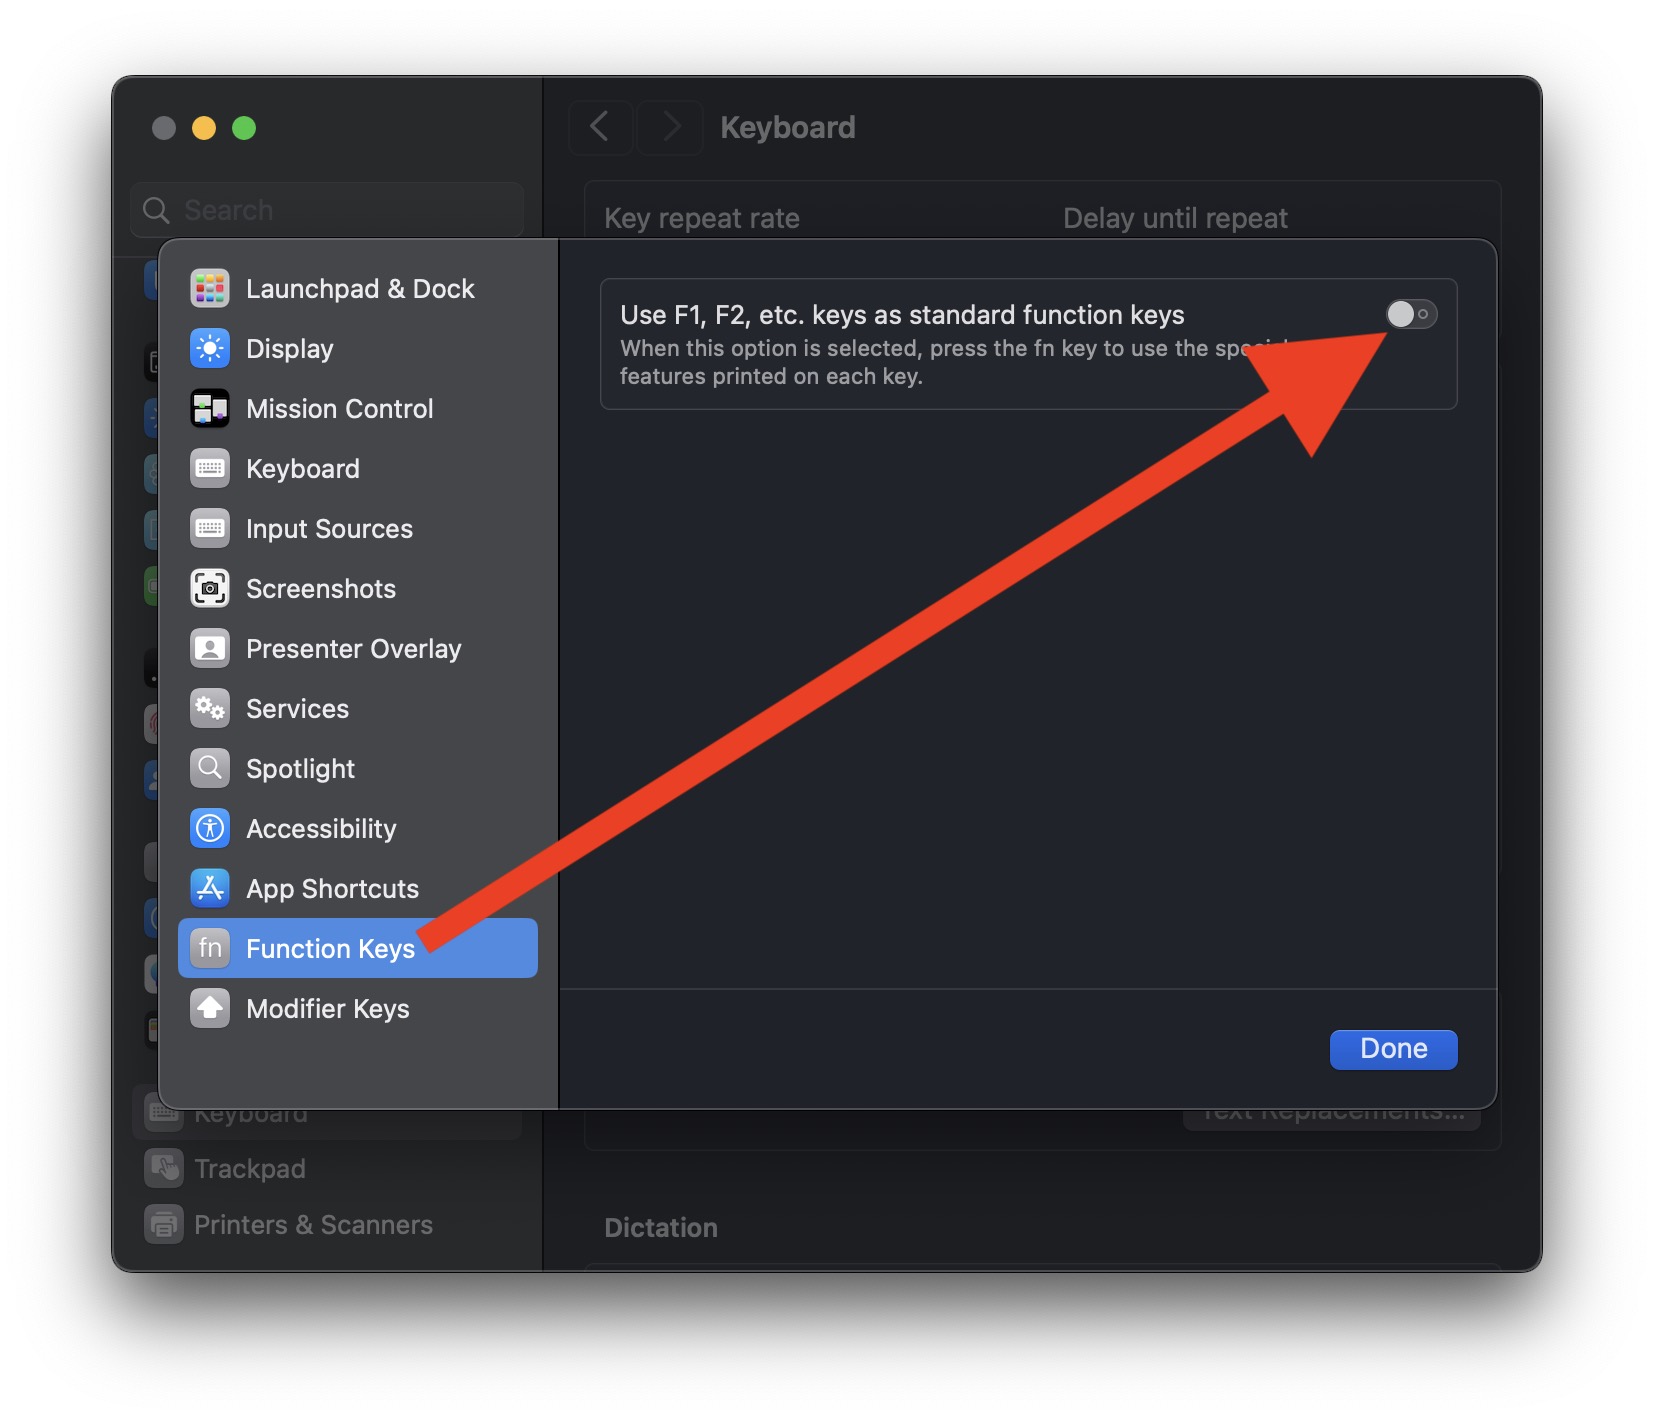Open Display settings via its sun icon
The width and height of the screenshot is (1654, 1420).
click(x=210, y=348)
